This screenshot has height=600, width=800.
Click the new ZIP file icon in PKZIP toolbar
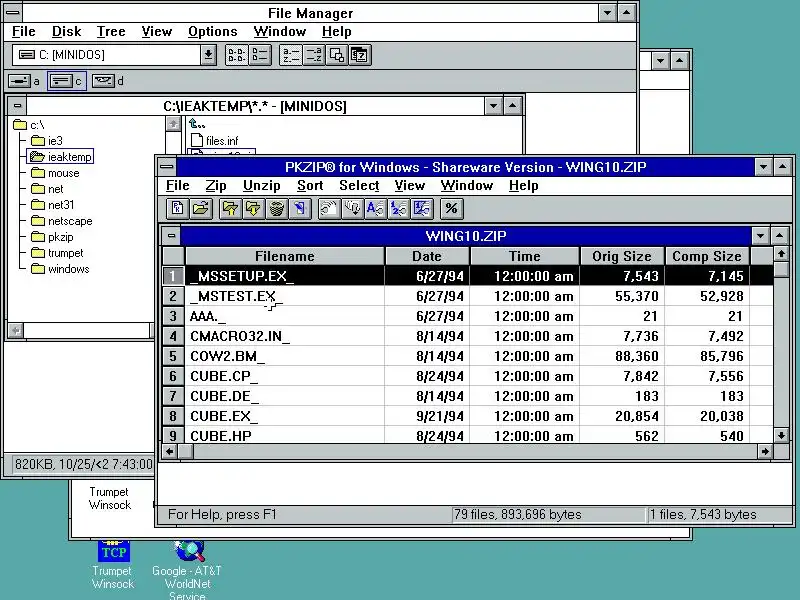[178, 208]
